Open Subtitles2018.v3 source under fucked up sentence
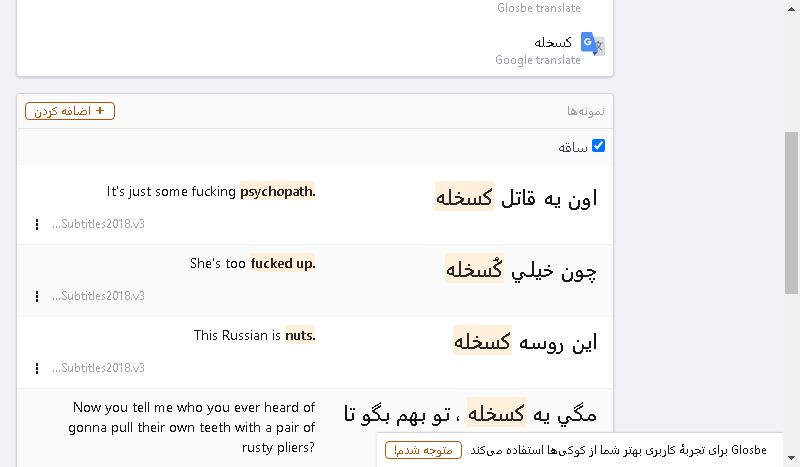800x467 pixels. coord(98,296)
